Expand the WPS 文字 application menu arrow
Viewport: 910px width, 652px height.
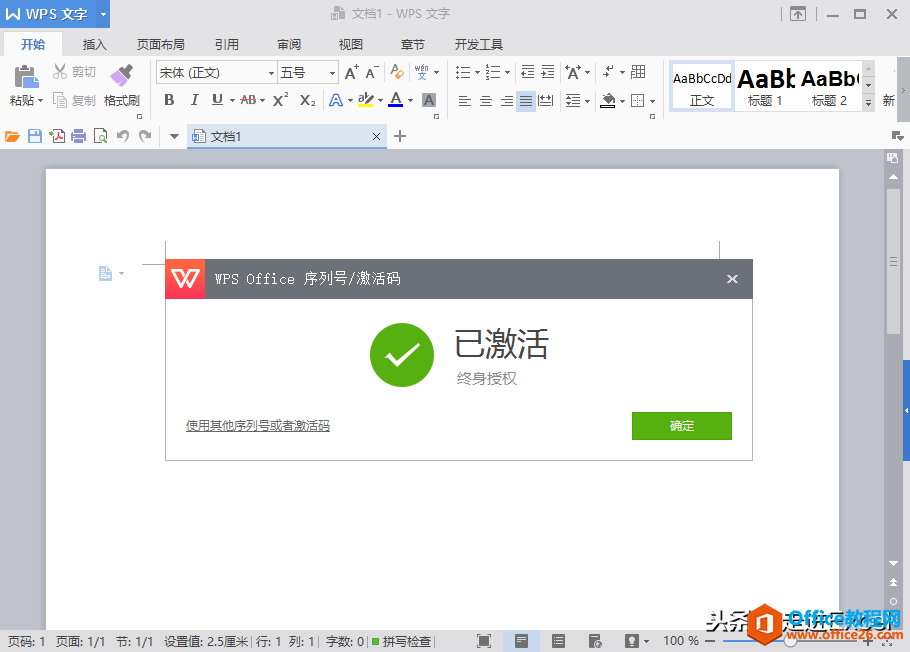click(103, 14)
